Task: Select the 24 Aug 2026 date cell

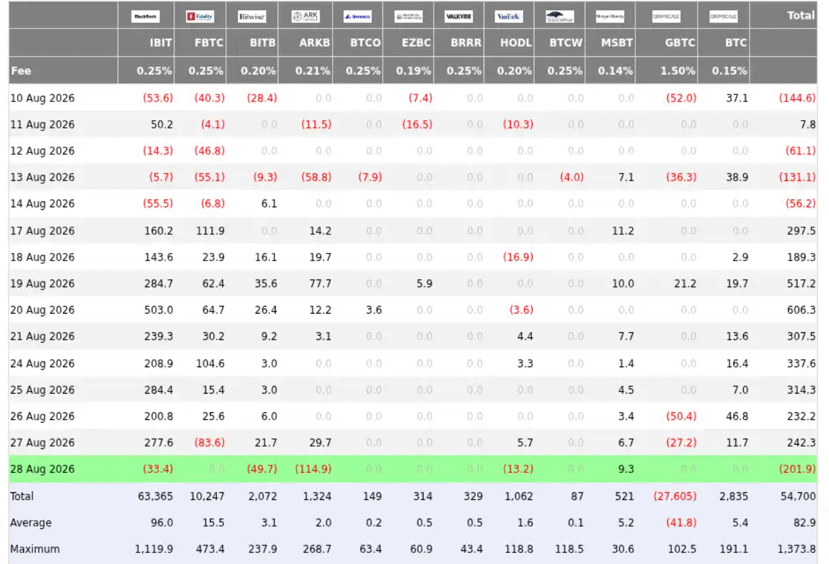Action: coord(42,364)
